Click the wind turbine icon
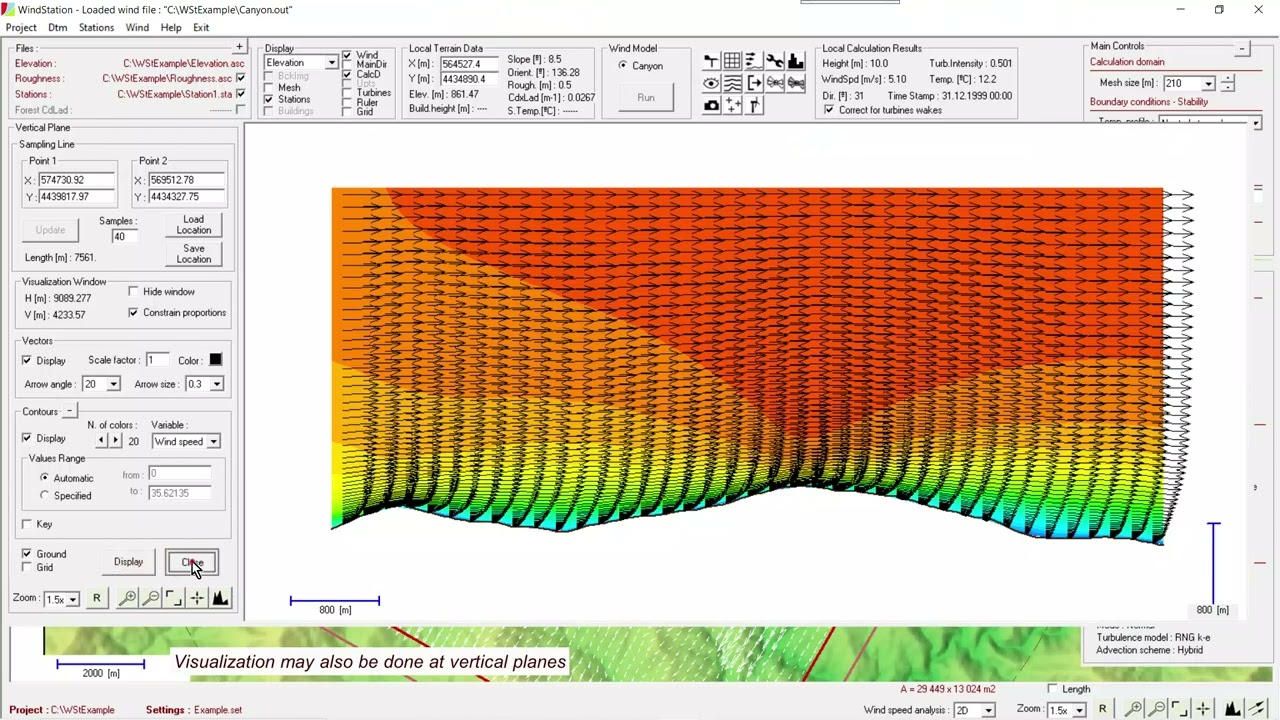The width and height of the screenshot is (1280, 720). tap(754, 105)
